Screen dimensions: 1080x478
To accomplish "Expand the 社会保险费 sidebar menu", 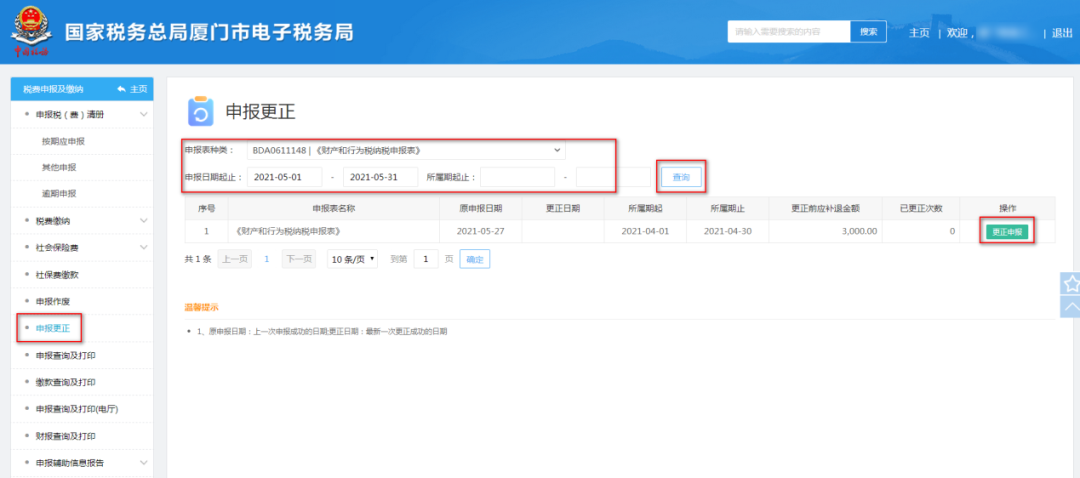I will pos(84,247).
